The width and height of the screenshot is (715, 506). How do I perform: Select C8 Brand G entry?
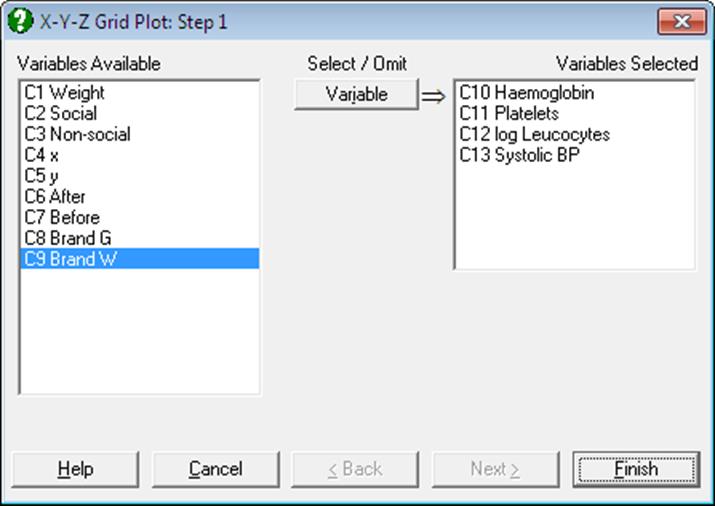pyautogui.click(x=140, y=238)
